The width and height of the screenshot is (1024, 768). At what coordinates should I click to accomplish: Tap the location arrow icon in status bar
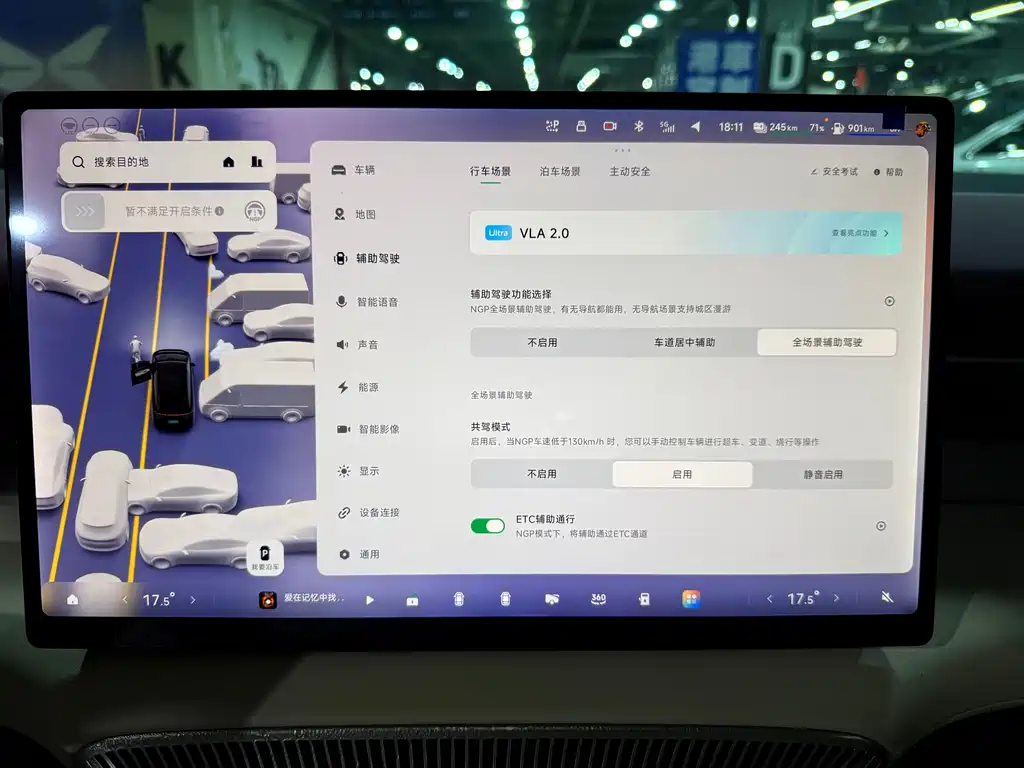pos(696,127)
